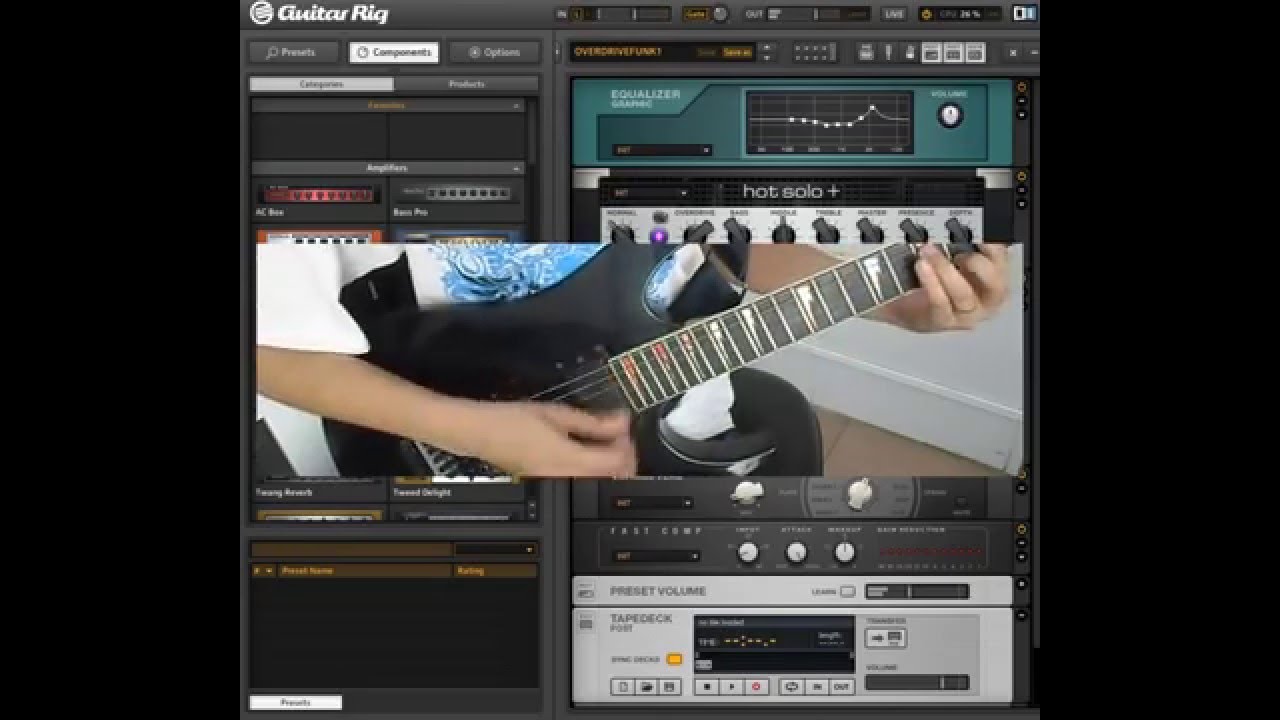The image size is (1280, 720).
Task: Click the Tapedeck Transfer button
Action: pyautogui.click(x=886, y=637)
